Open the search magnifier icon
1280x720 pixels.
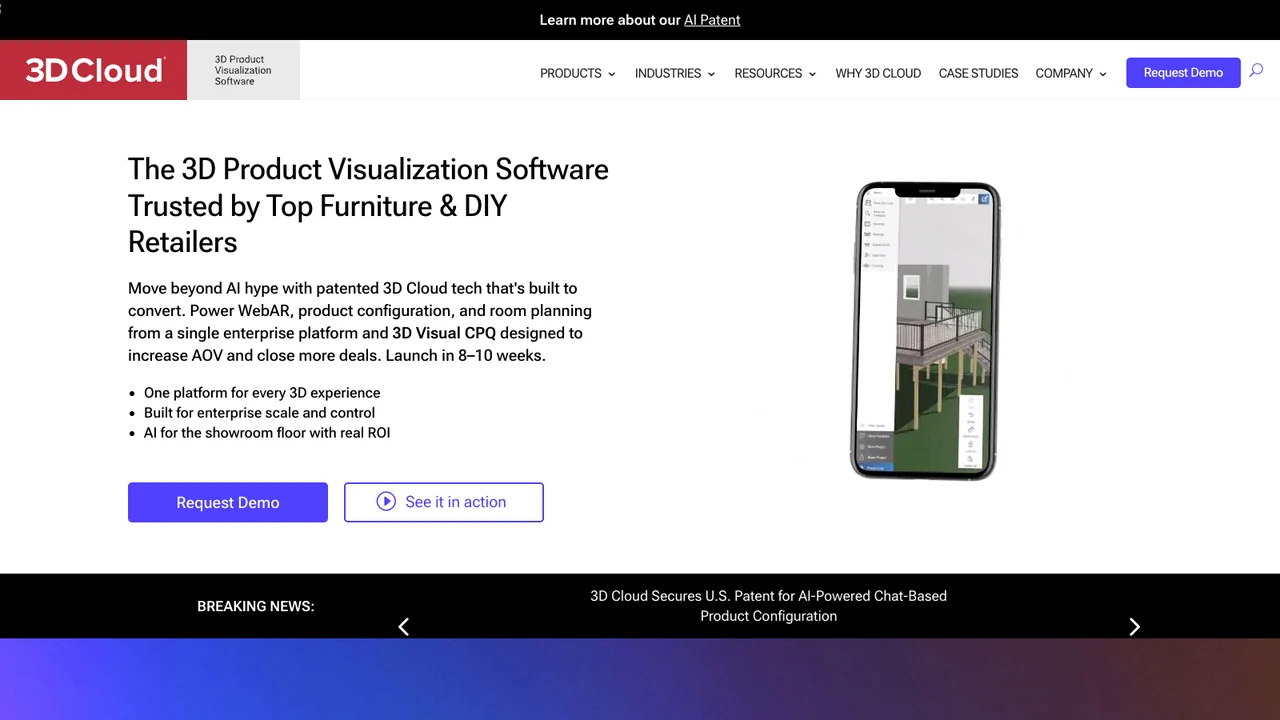click(1256, 71)
